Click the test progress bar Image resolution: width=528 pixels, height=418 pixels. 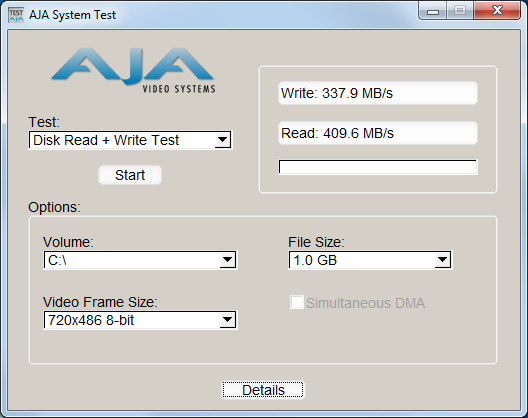[378, 167]
